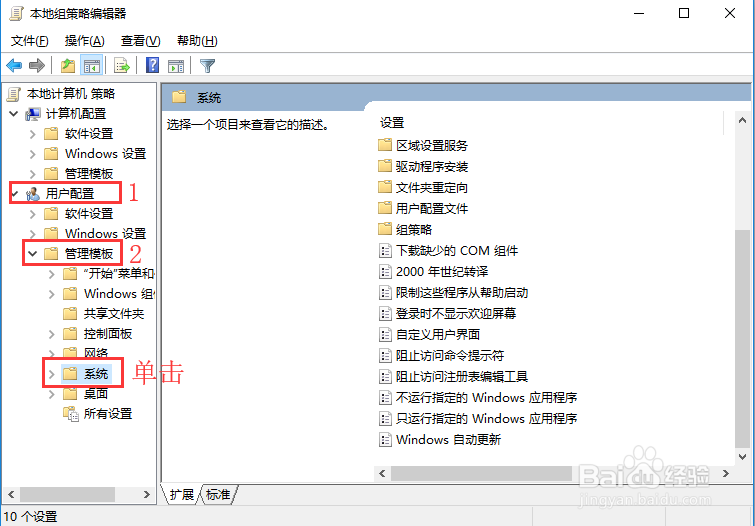The image size is (755, 526).
Task: Expand 软件设置 under 用户配置
Action: (33, 214)
